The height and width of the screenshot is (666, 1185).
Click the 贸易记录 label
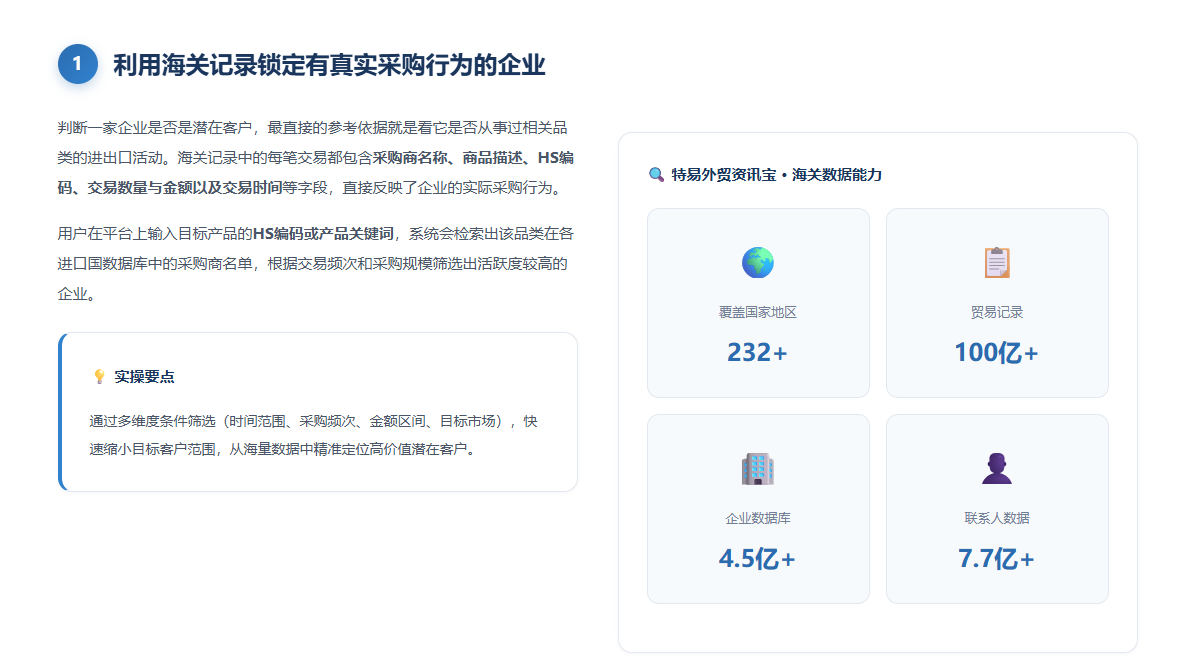tap(997, 312)
